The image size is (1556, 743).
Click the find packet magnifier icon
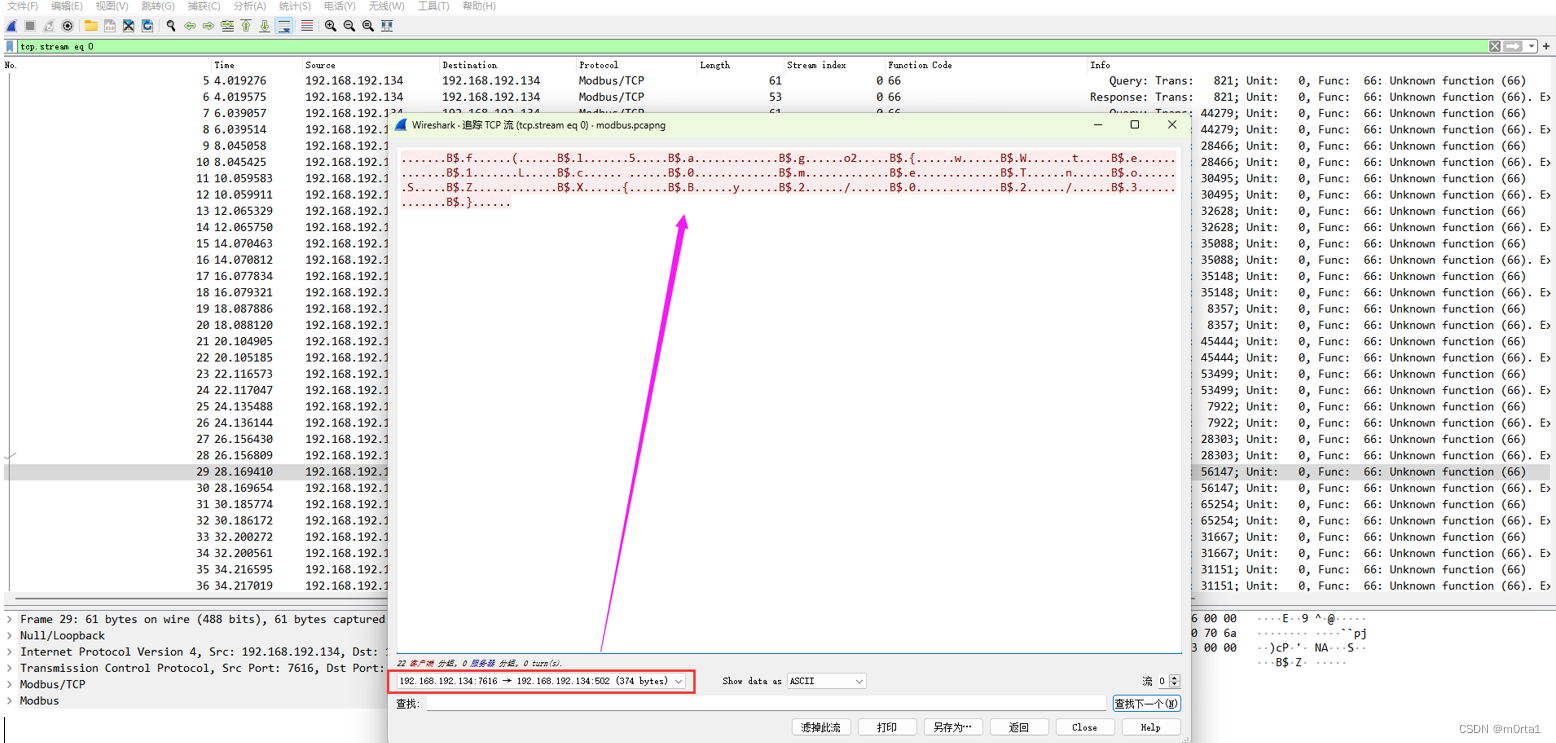171,26
